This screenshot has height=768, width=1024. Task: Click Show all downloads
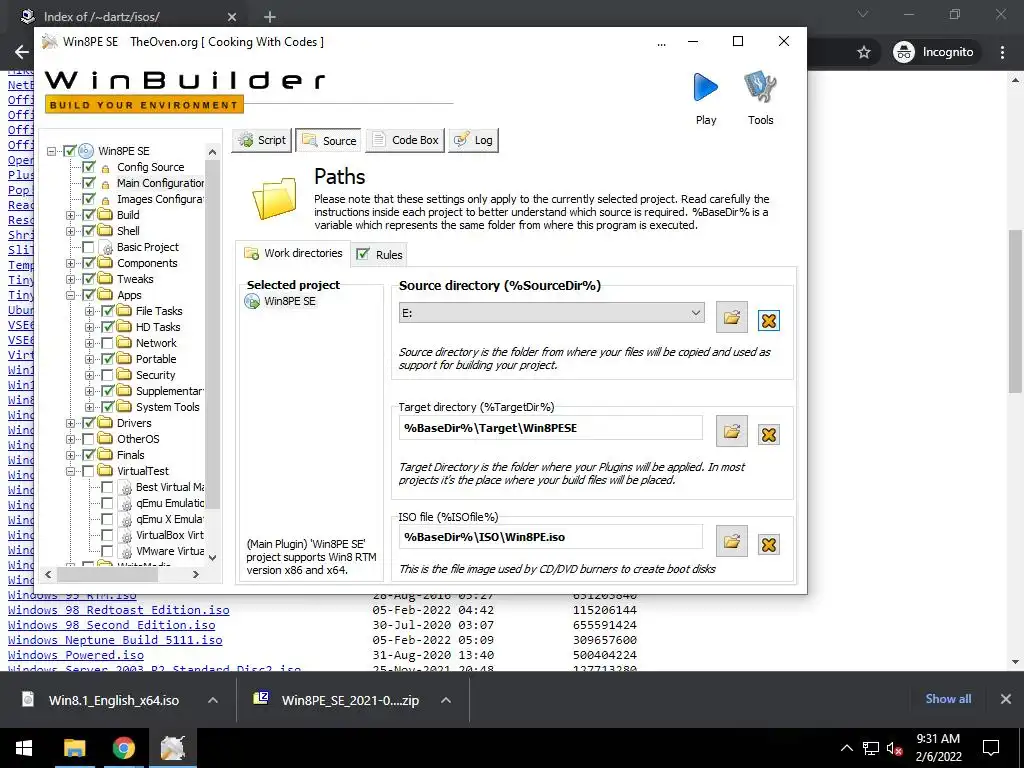[948, 699]
